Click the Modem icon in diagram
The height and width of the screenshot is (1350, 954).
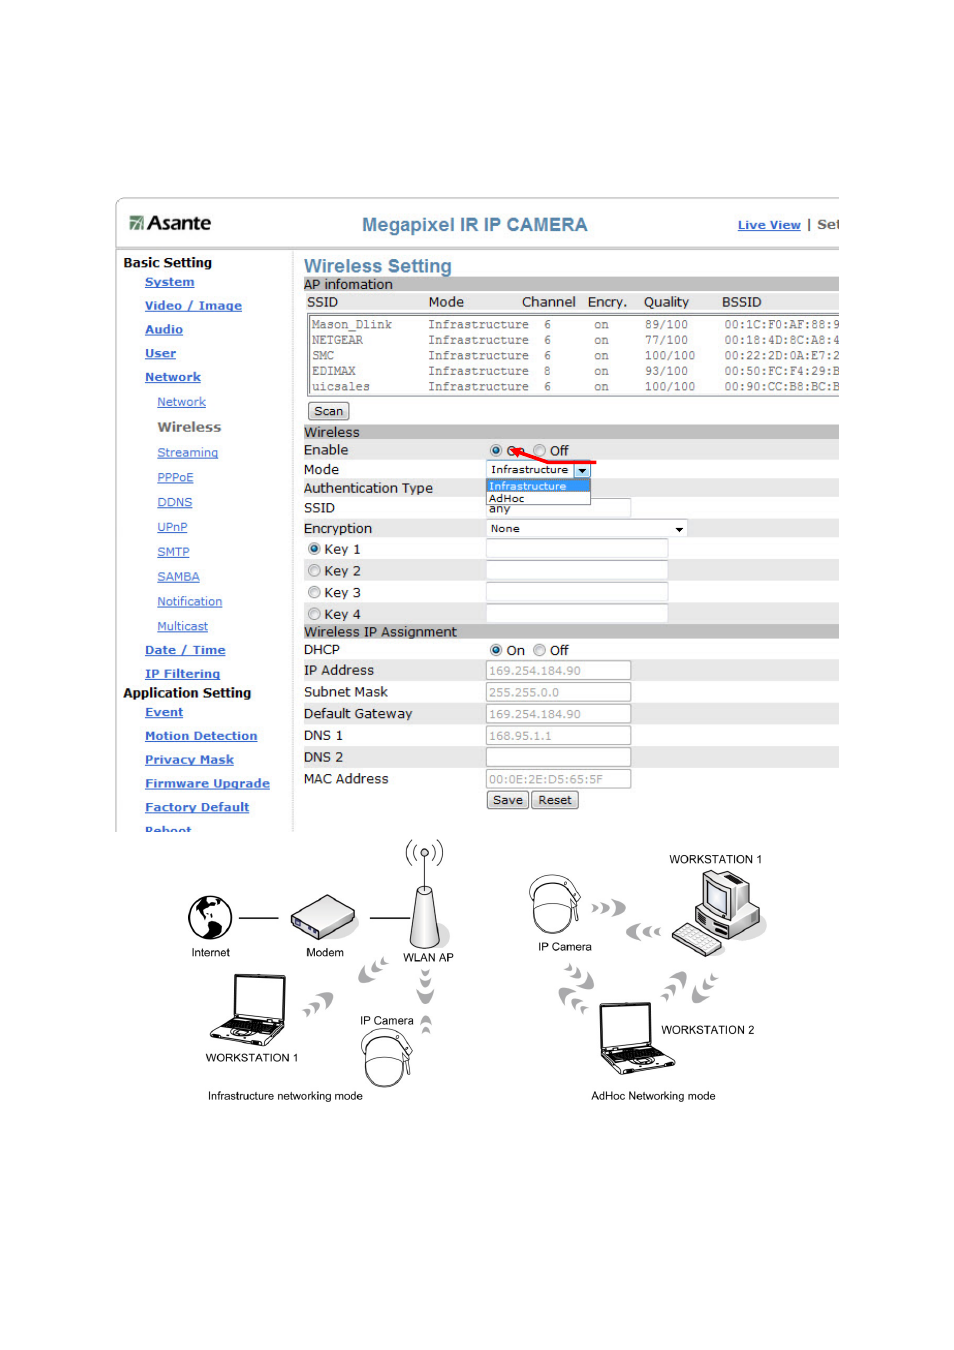[x=323, y=916]
